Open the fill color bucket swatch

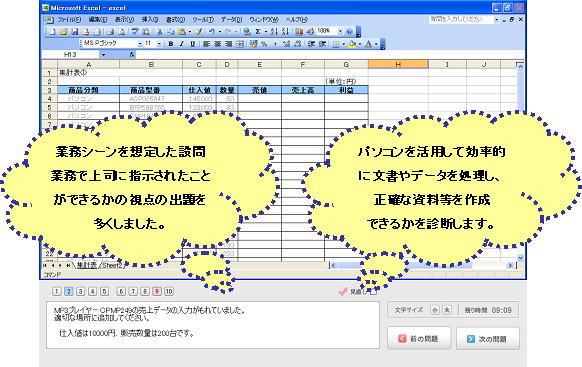point(352,44)
